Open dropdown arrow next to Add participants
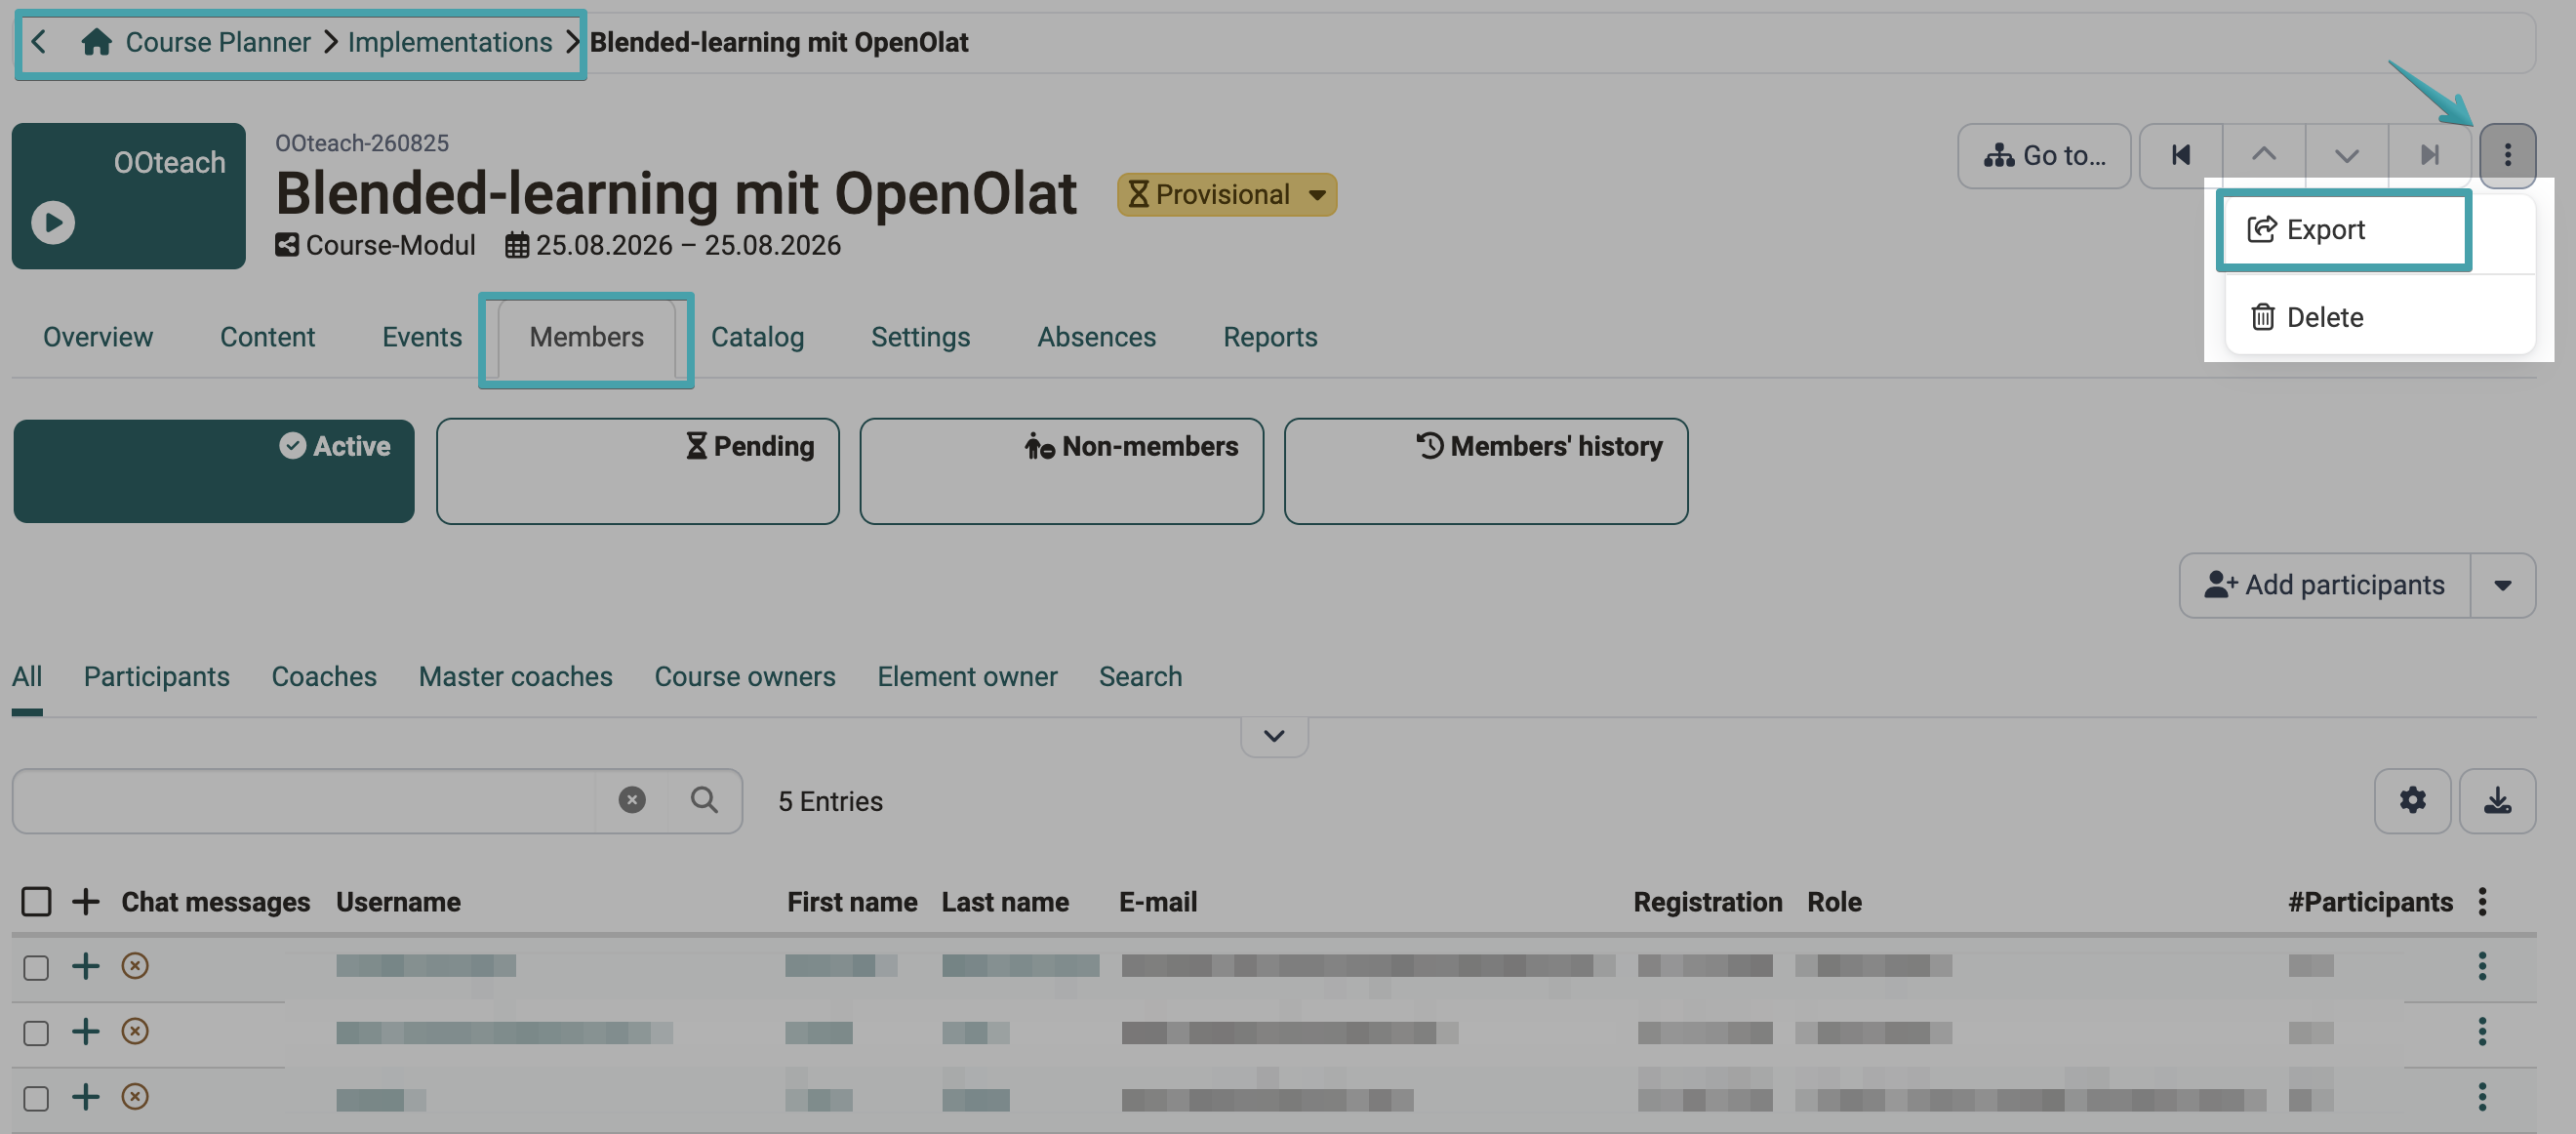Screen dimensions: 2576x1134 pos(2503,585)
